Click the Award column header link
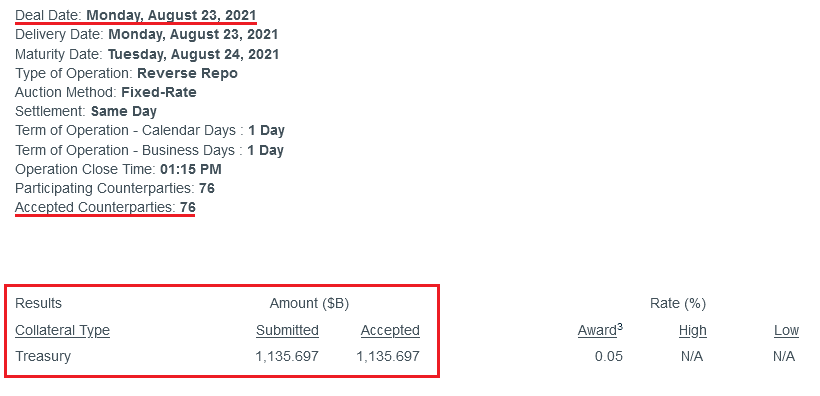Image resolution: width=820 pixels, height=396 pixels. [x=597, y=331]
